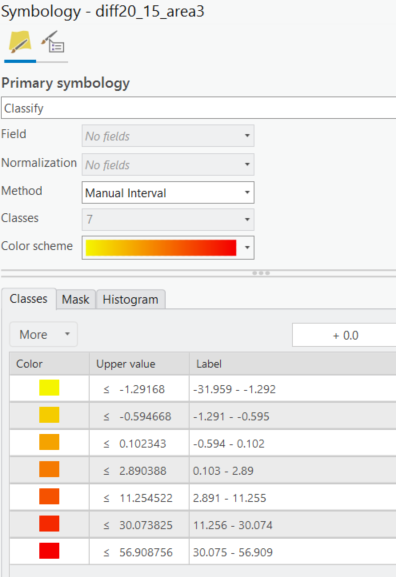Click the label -1.291 - -0.595
Viewport: 396px width, 577px height.
(x=231, y=417)
